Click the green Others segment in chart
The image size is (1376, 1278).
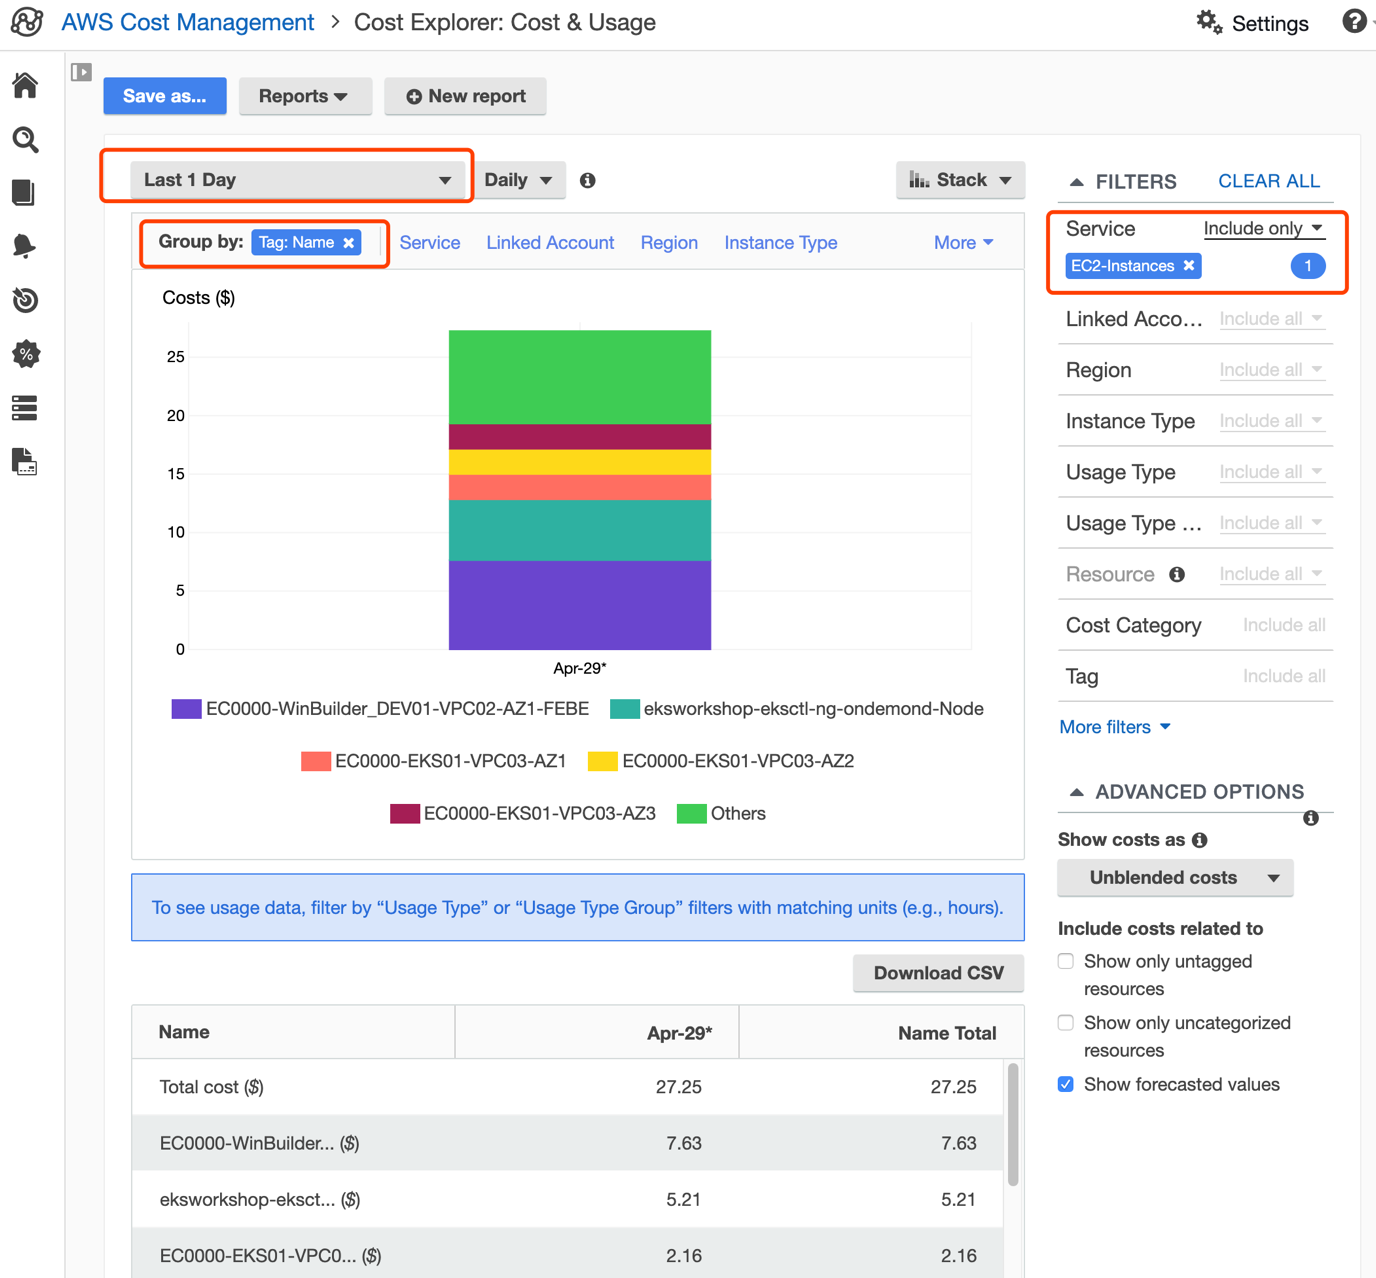580,377
